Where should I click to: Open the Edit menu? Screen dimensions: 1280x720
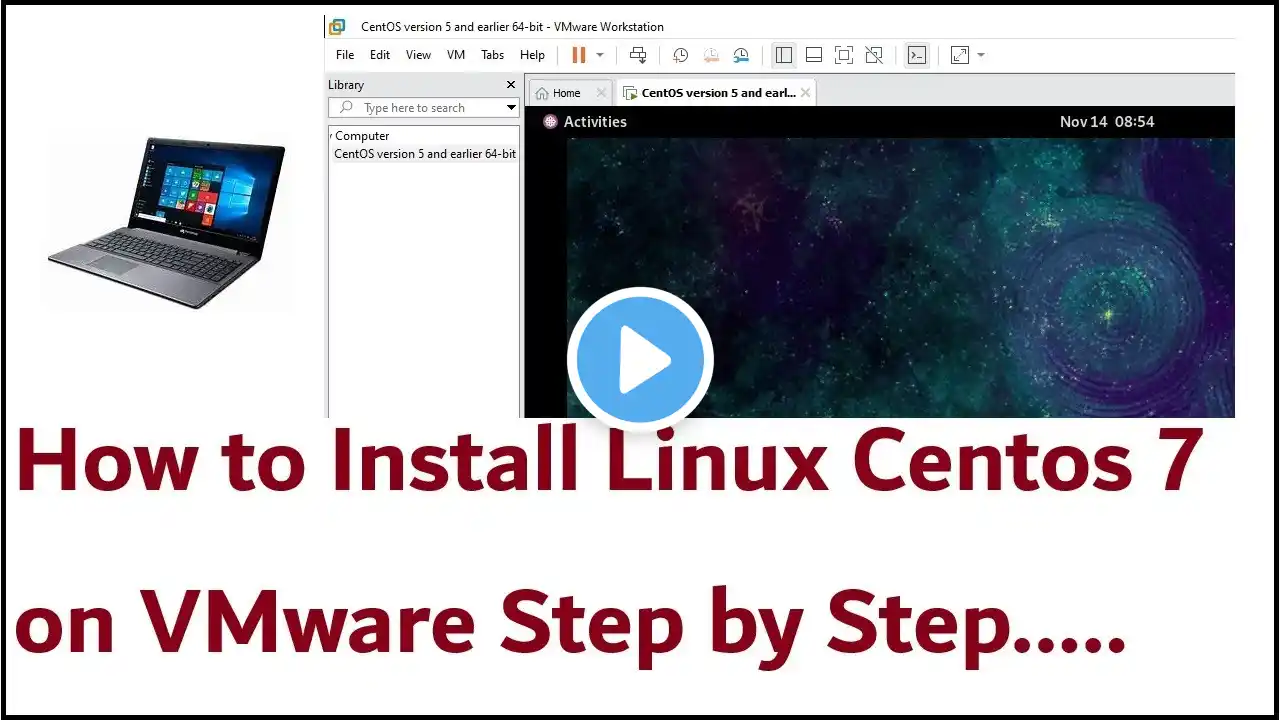point(380,55)
